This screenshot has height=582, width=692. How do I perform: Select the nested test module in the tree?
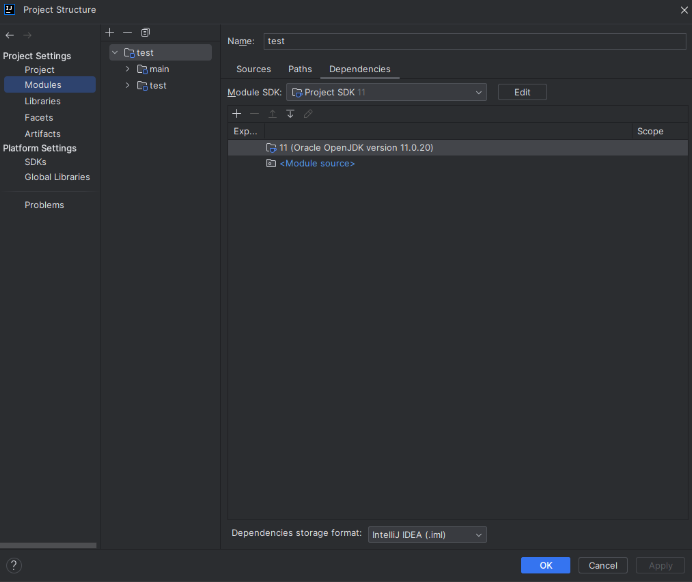pyautogui.click(x=158, y=86)
